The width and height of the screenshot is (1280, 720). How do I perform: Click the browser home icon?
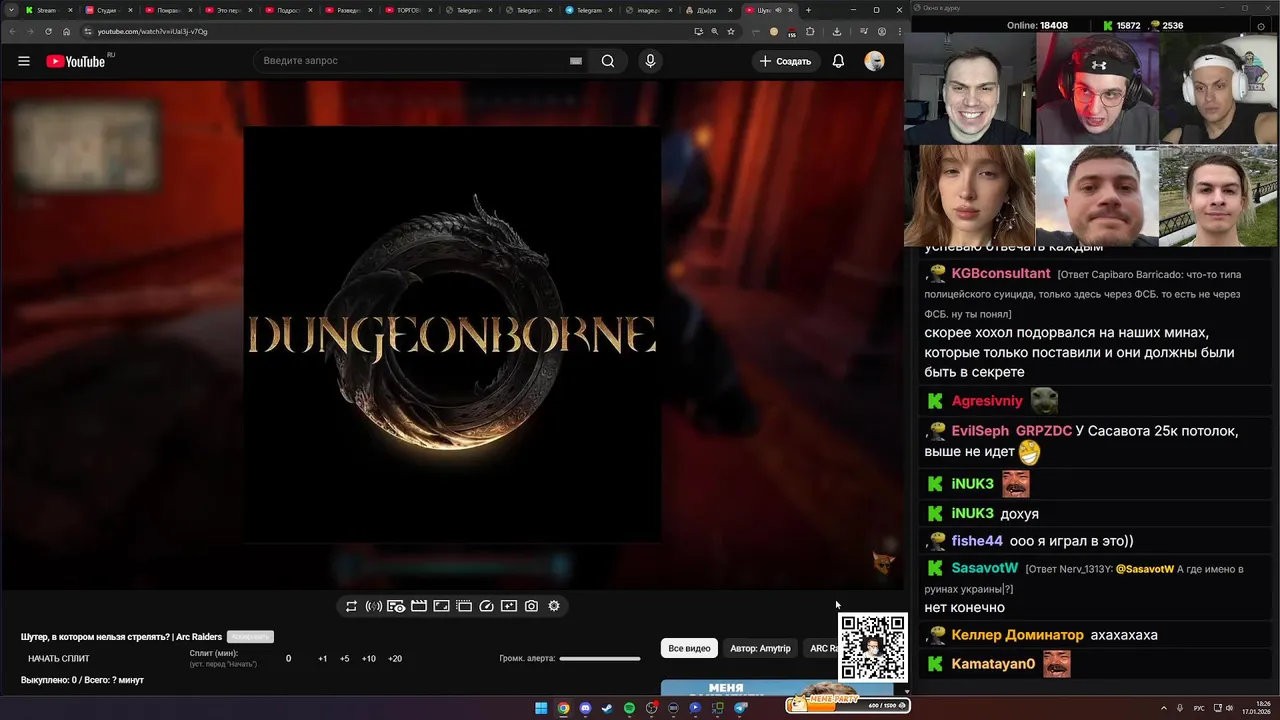[67, 31]
